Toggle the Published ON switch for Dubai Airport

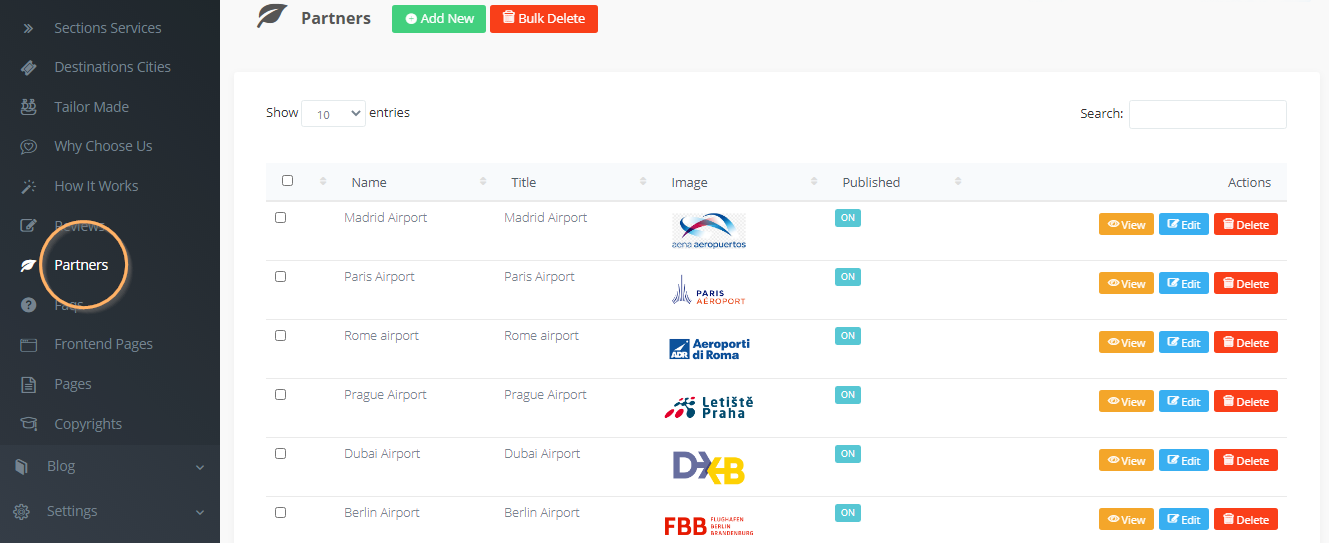coord(848,454)
